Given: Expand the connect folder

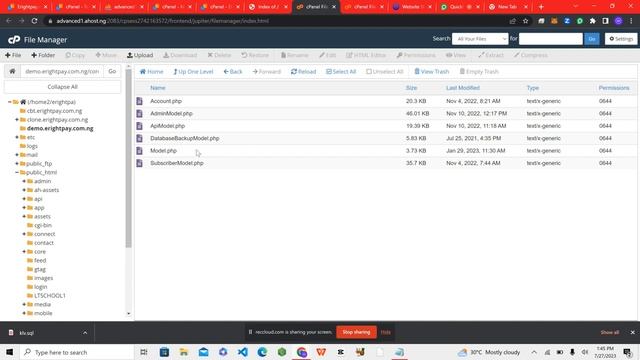Looking at the screenshot, I should click(24, 234).
